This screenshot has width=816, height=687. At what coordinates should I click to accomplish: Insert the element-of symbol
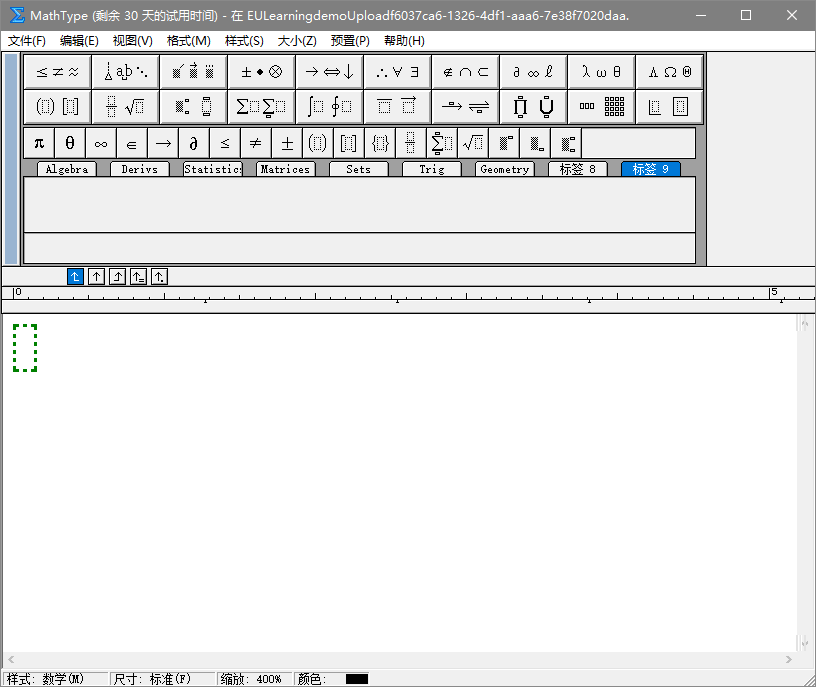point(132,143)
